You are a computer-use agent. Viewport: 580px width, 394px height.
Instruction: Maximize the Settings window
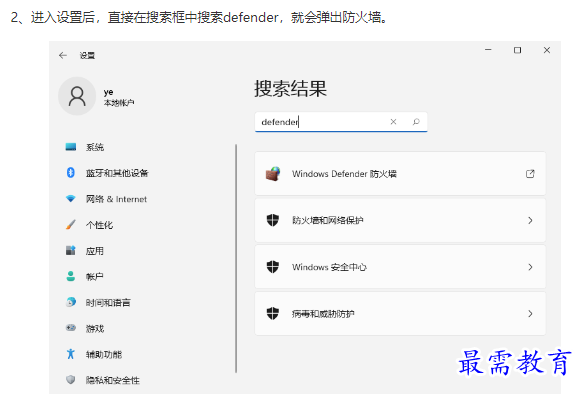(x=517, y=50)
